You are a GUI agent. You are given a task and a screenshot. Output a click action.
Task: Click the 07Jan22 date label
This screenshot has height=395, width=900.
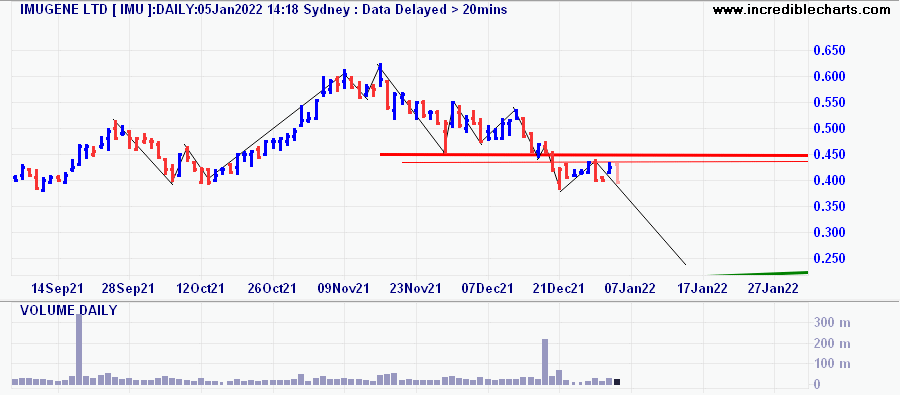pos(631,288)
